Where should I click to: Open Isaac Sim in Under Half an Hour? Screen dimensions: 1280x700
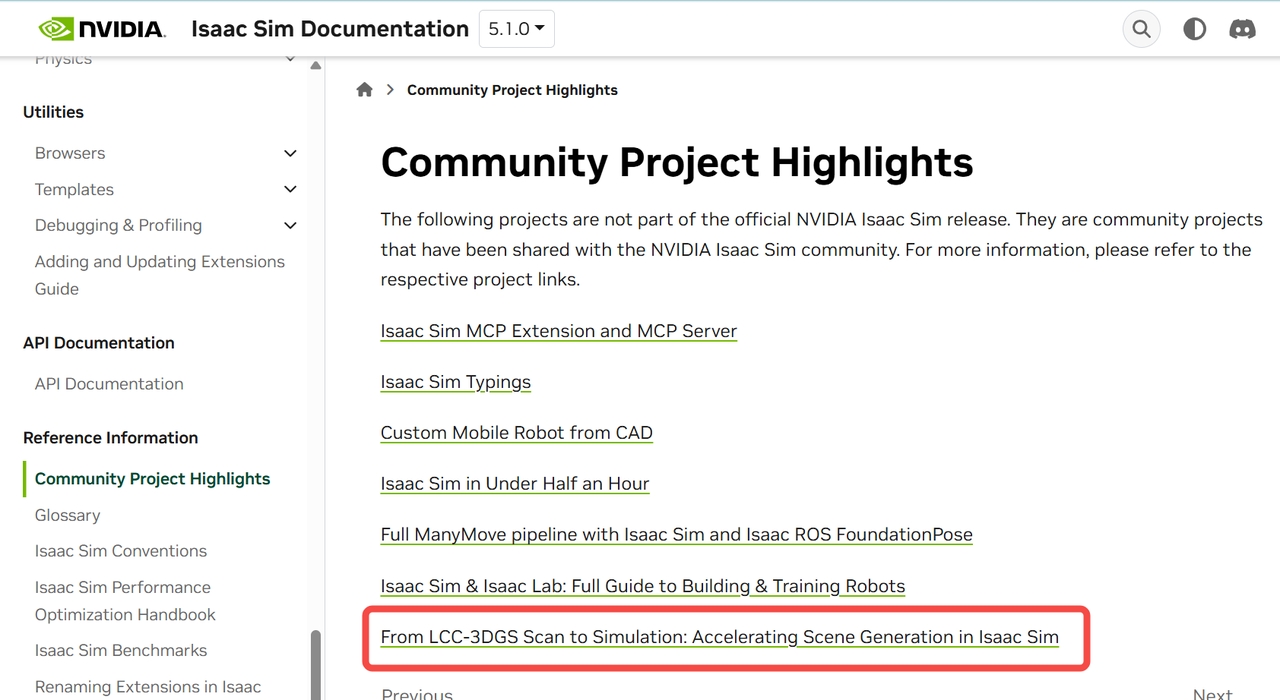click(x=515, y=484)
